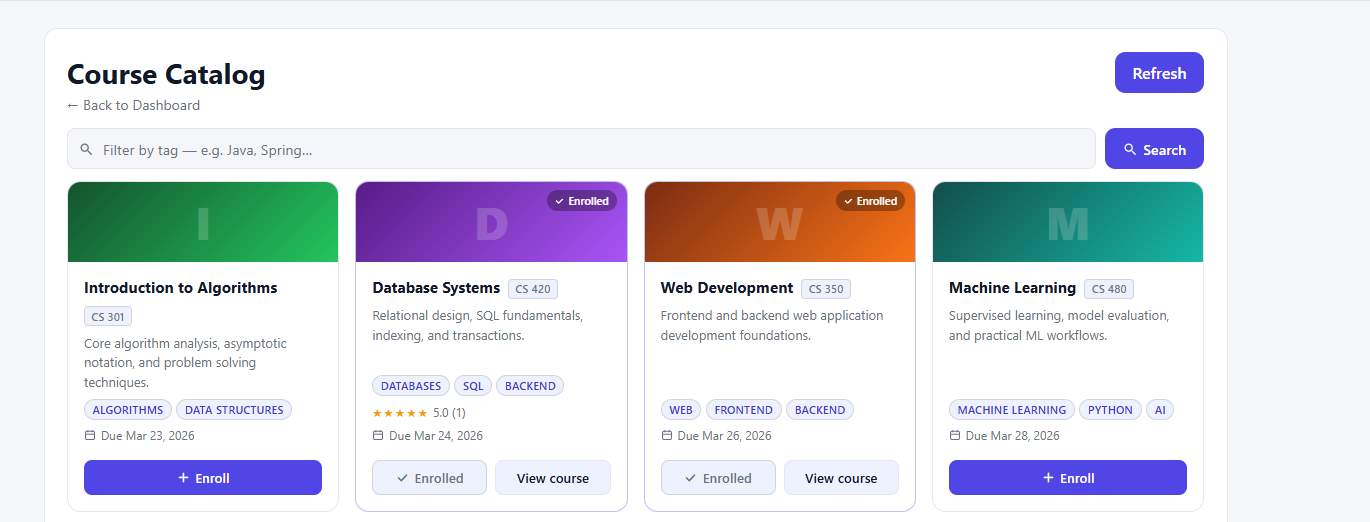Click the CS 420 course code badge
Screen dimensions: 1370x522
533,289
